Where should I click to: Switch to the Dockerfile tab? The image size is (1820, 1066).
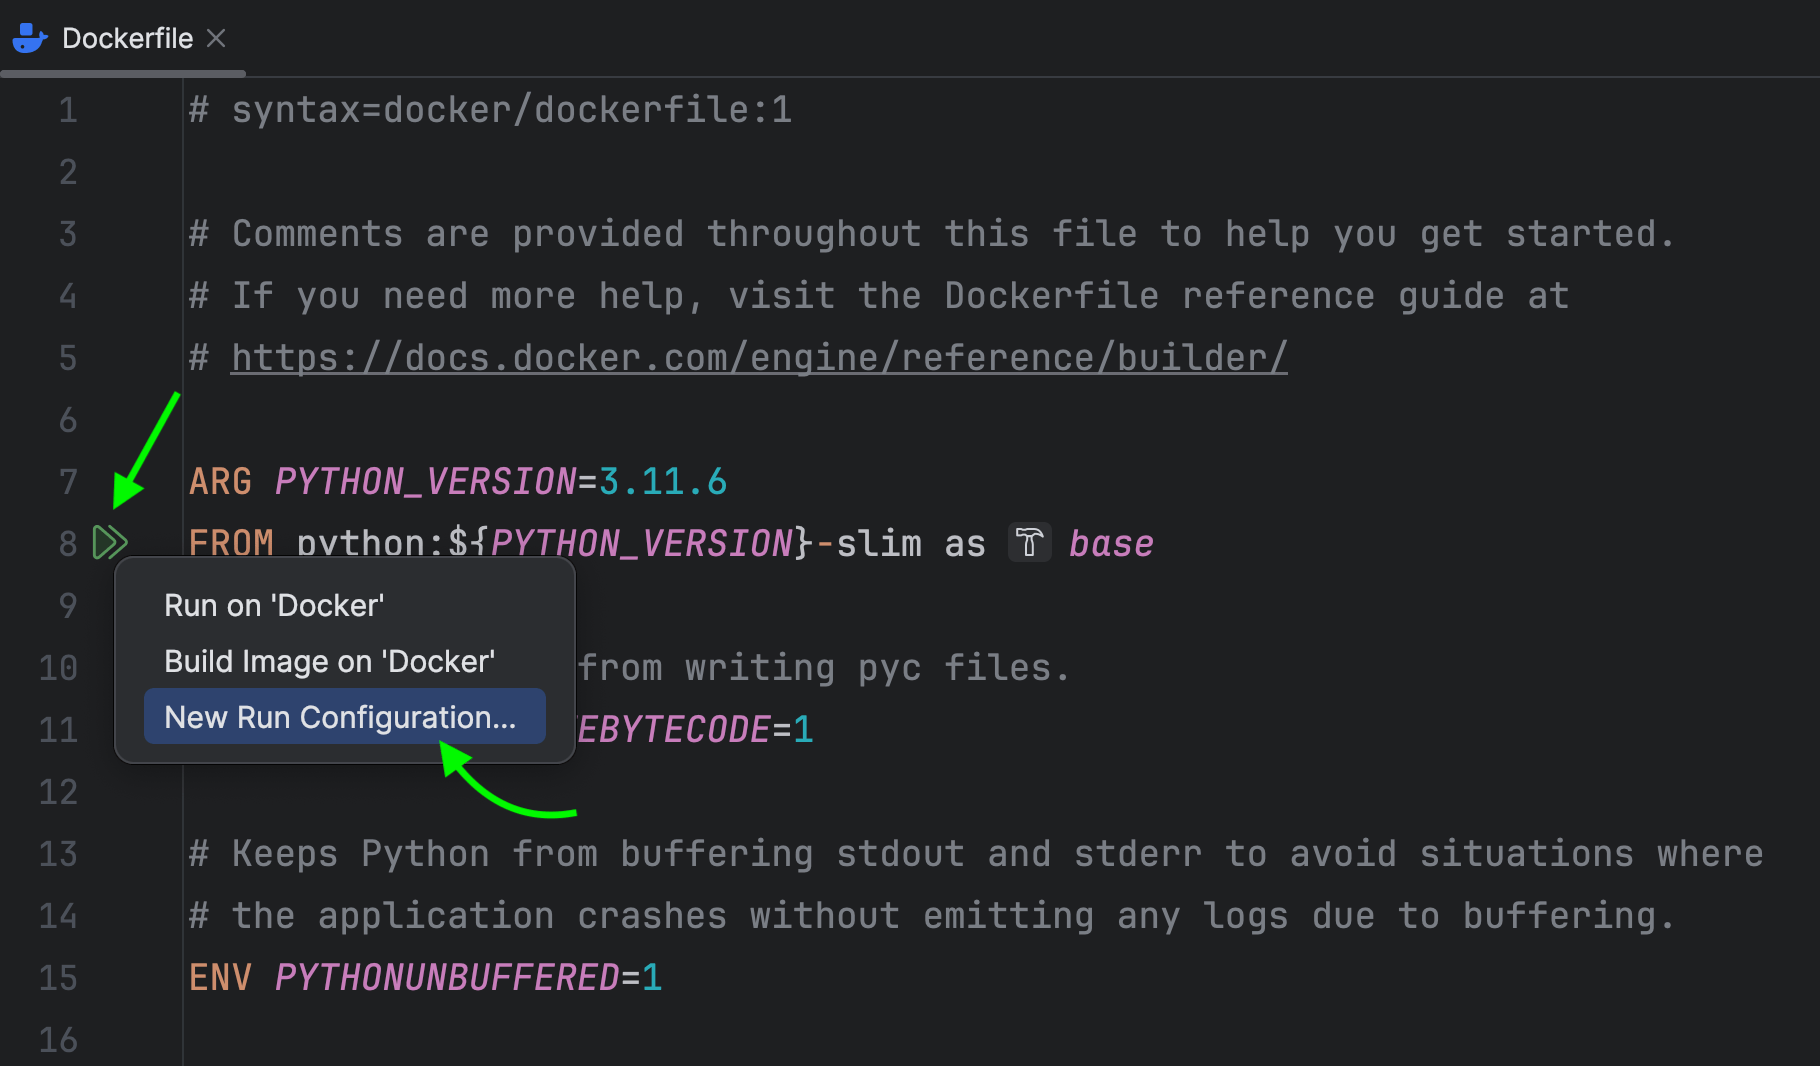pyautogui.click(x=127, y=39)
